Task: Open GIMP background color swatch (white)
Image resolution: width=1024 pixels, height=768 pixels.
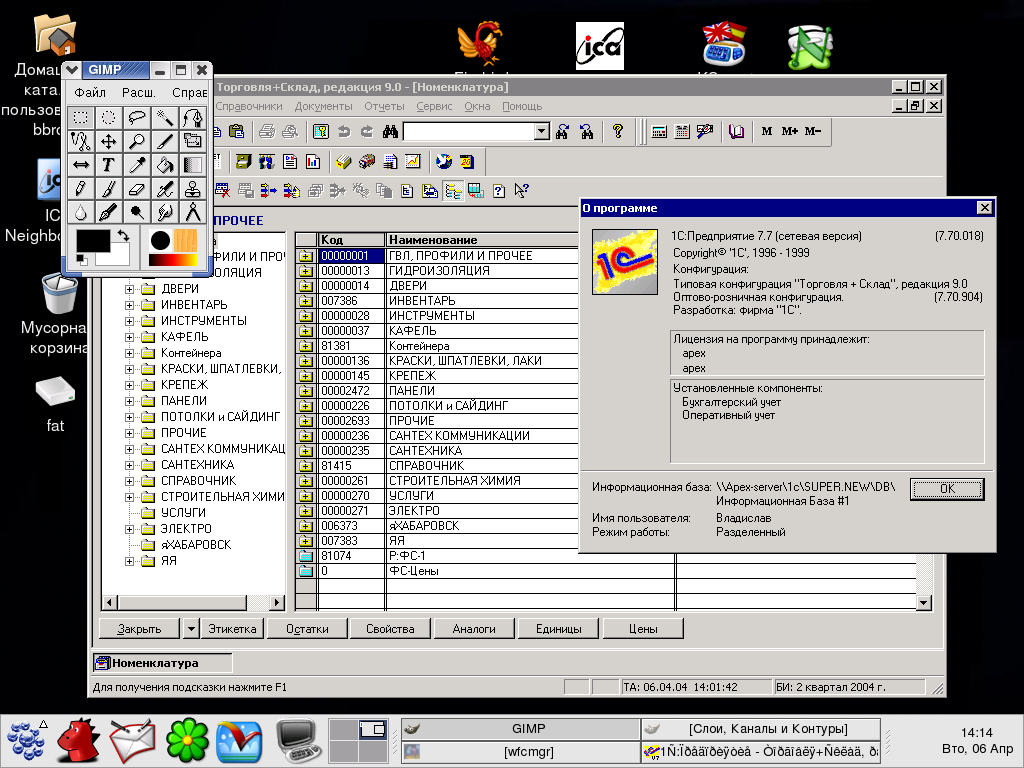Action: pos(118,256)
